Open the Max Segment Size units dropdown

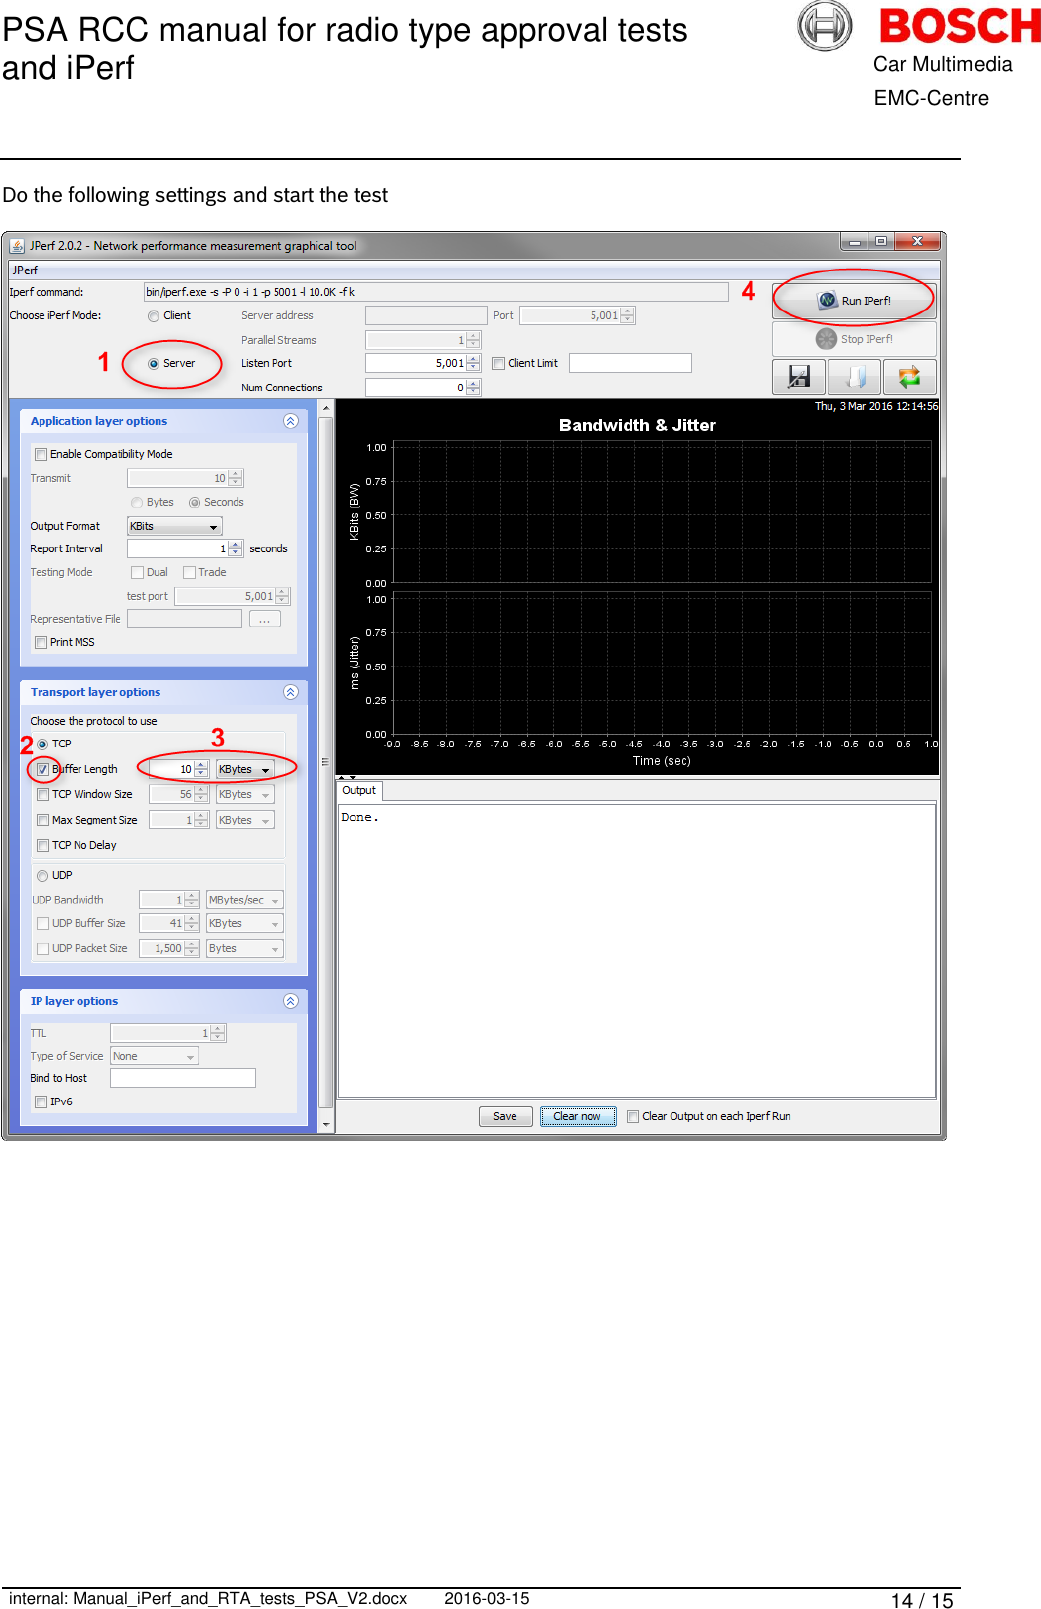point(245,820)
